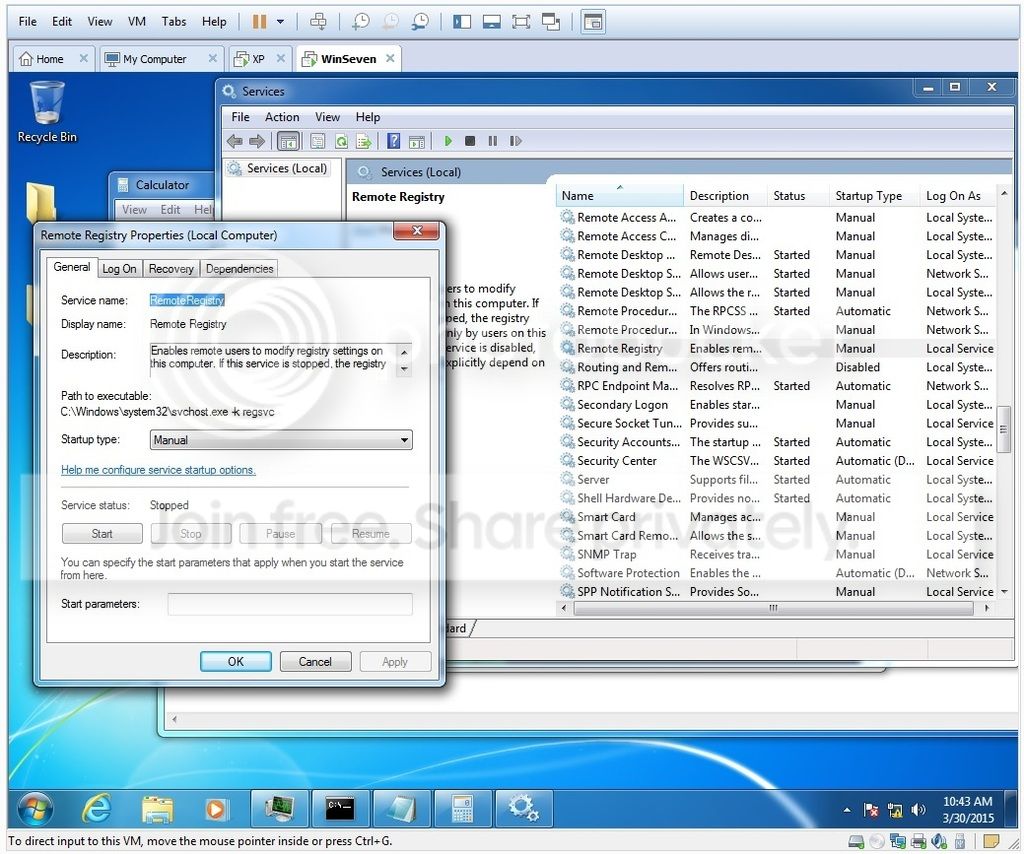Select Services (Local) in the console tree
This screenshot has width=1024, height=854.
click(x=278, y=168)
